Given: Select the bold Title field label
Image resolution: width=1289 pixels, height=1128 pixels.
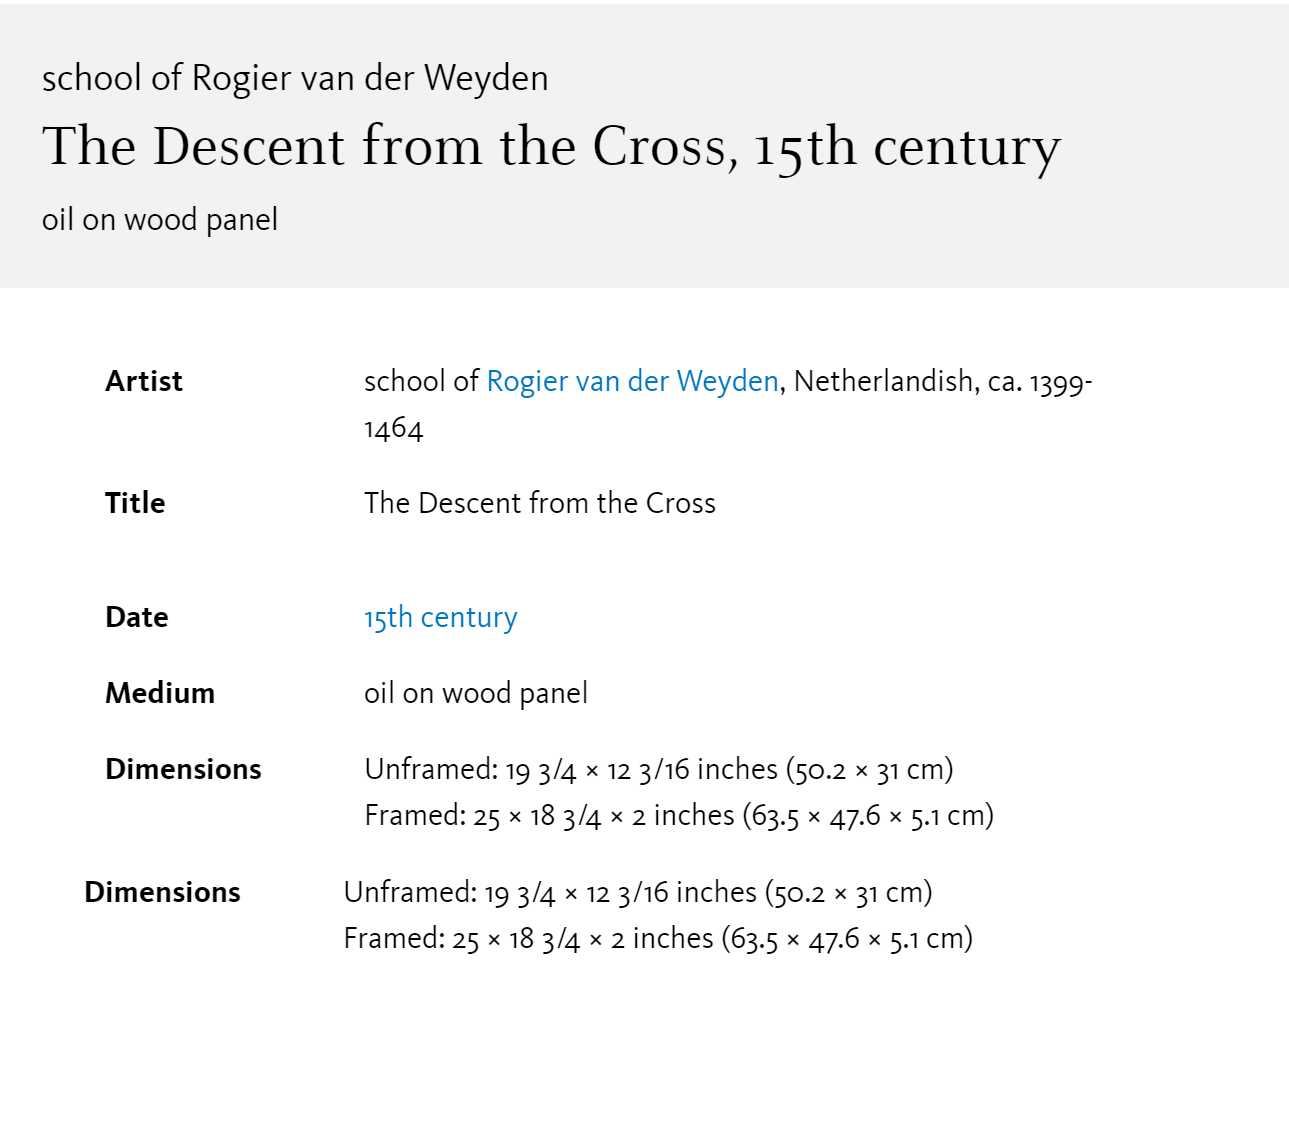Looking at the screenshot, I should coord(135,503).
